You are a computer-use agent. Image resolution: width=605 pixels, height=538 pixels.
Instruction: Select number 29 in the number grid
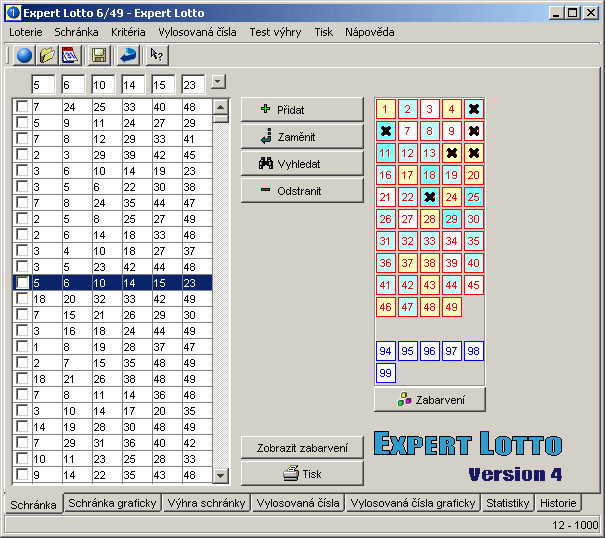[451, 219]
